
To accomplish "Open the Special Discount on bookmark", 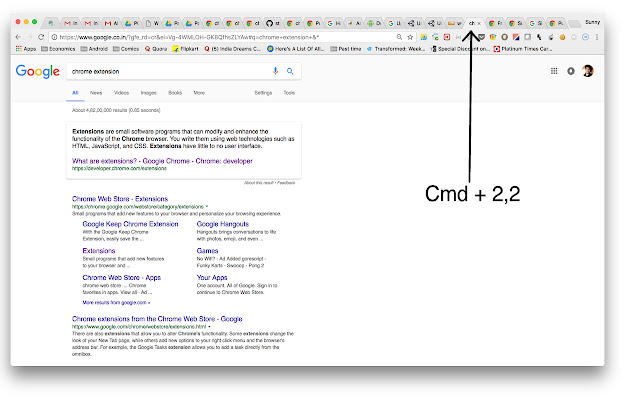I will 460,49.
